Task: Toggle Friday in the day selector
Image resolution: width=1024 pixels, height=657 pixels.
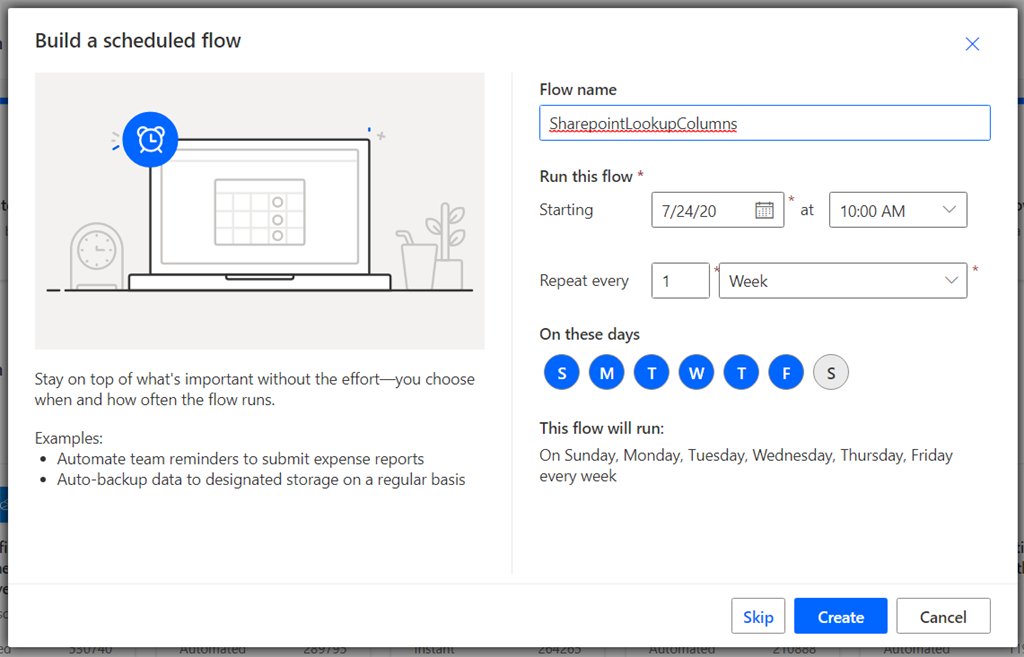Action: (786, 373)
